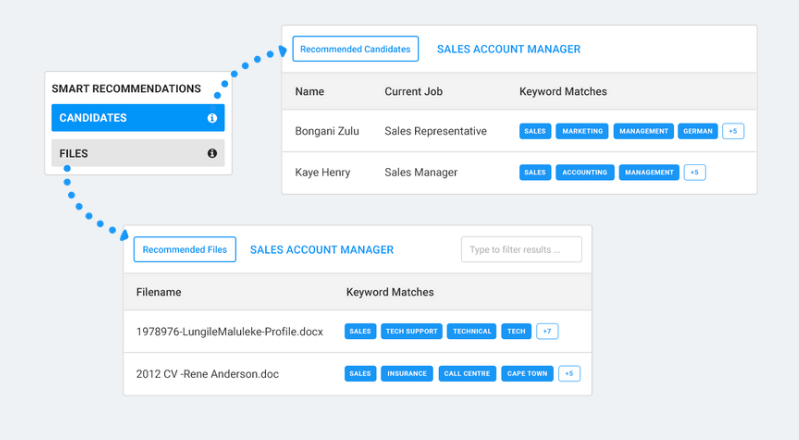Open the 1978976-LungileMaluleke-Profile.docx file

[230, 331]
